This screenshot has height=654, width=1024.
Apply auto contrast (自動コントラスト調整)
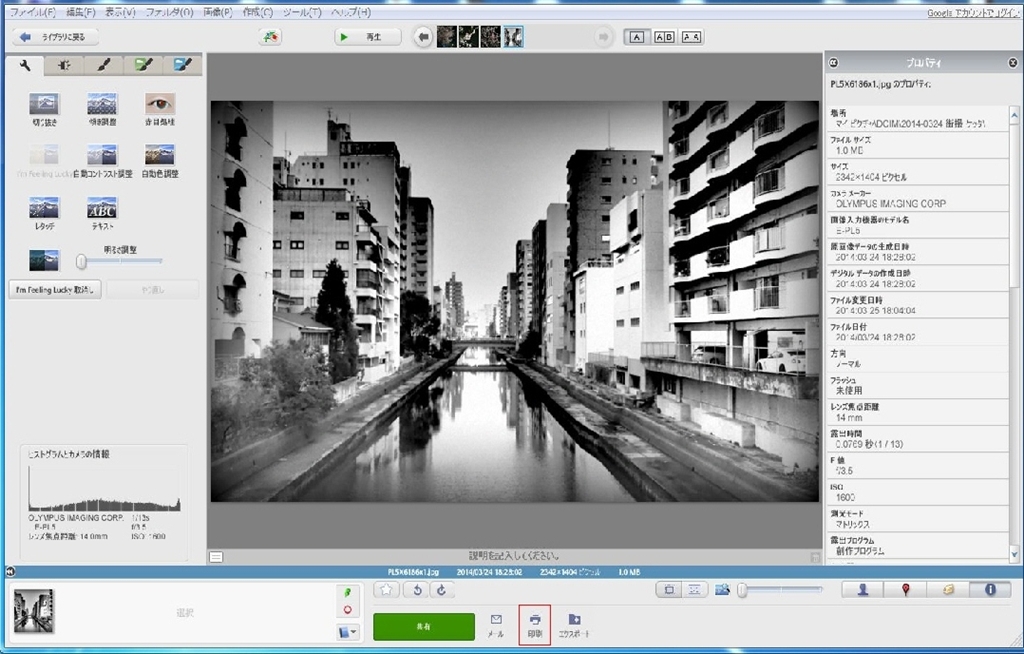[102, 155]
